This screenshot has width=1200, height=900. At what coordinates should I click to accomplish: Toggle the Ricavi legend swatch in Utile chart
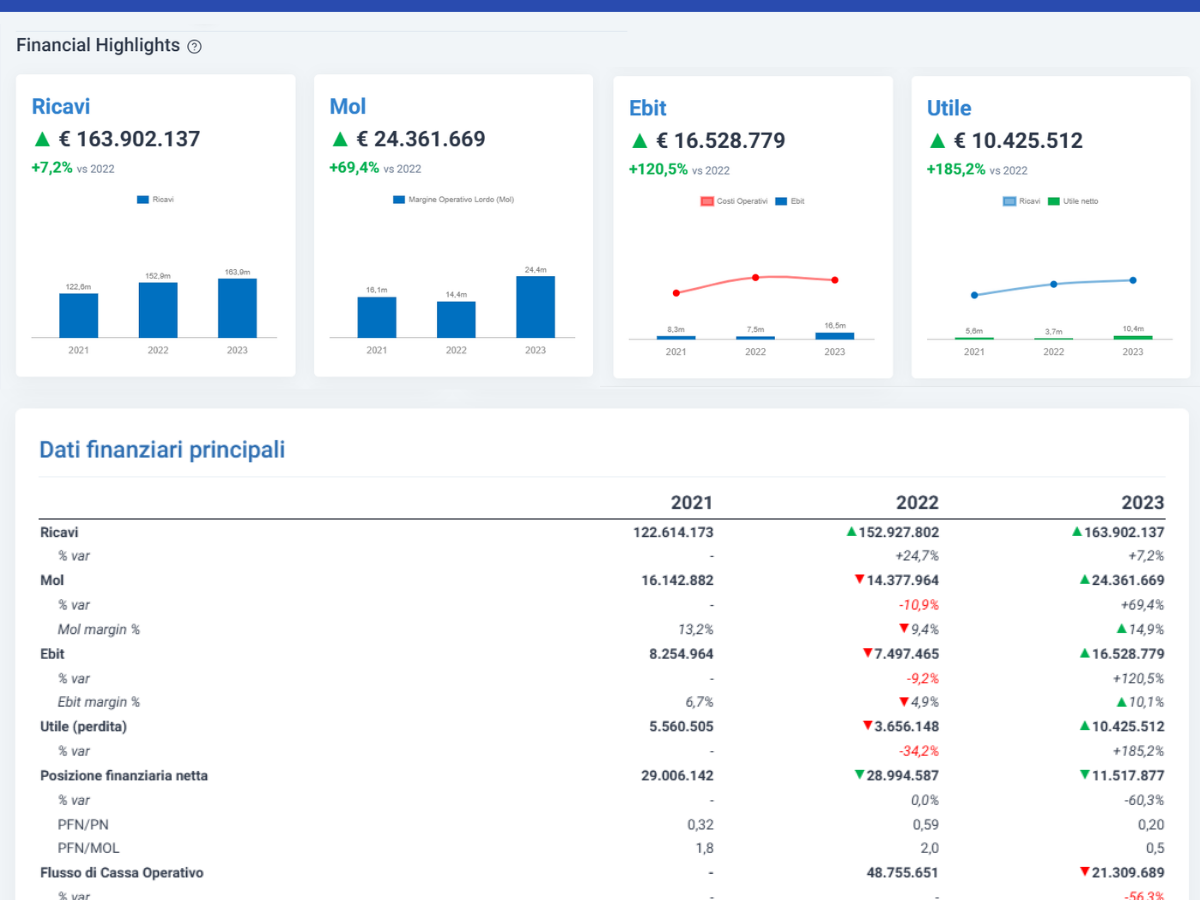pos(1009,201)
